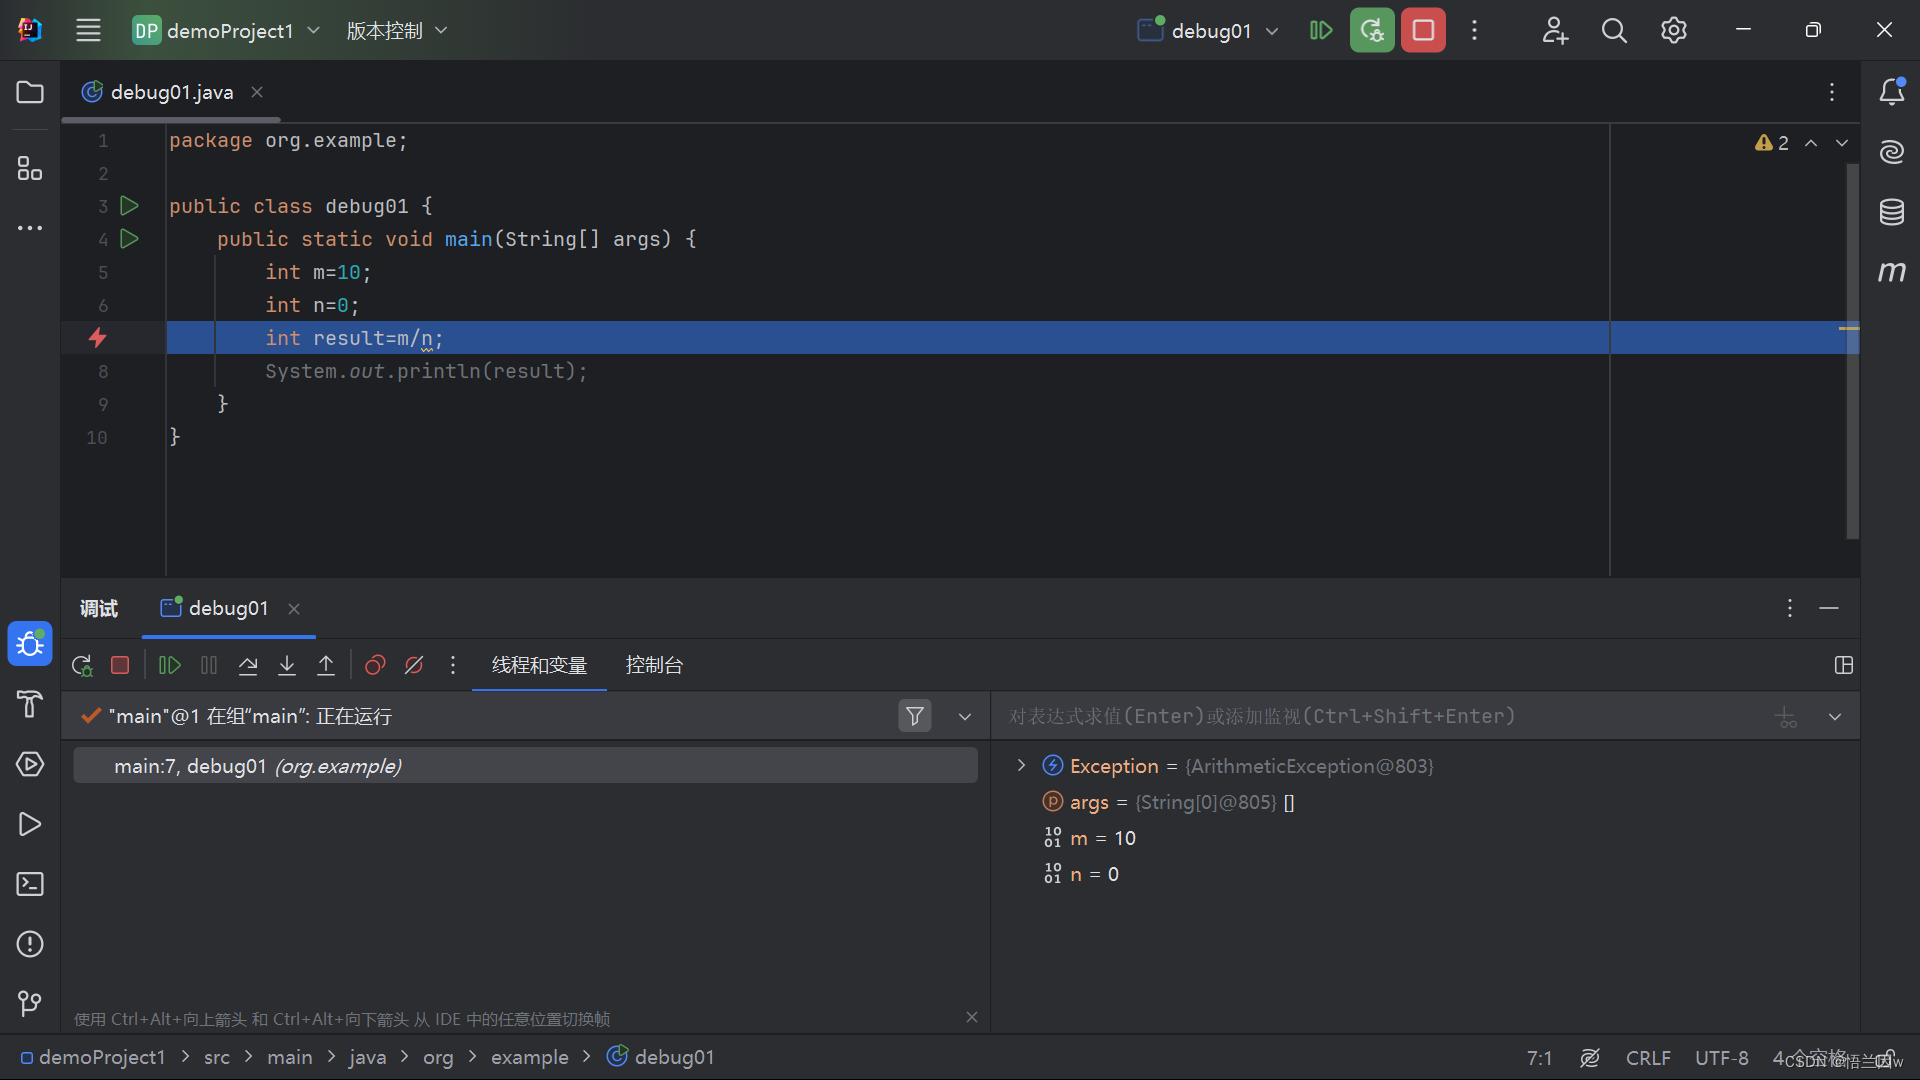
Task: View breakpoints red circle icon
Action: click(375, 665)
